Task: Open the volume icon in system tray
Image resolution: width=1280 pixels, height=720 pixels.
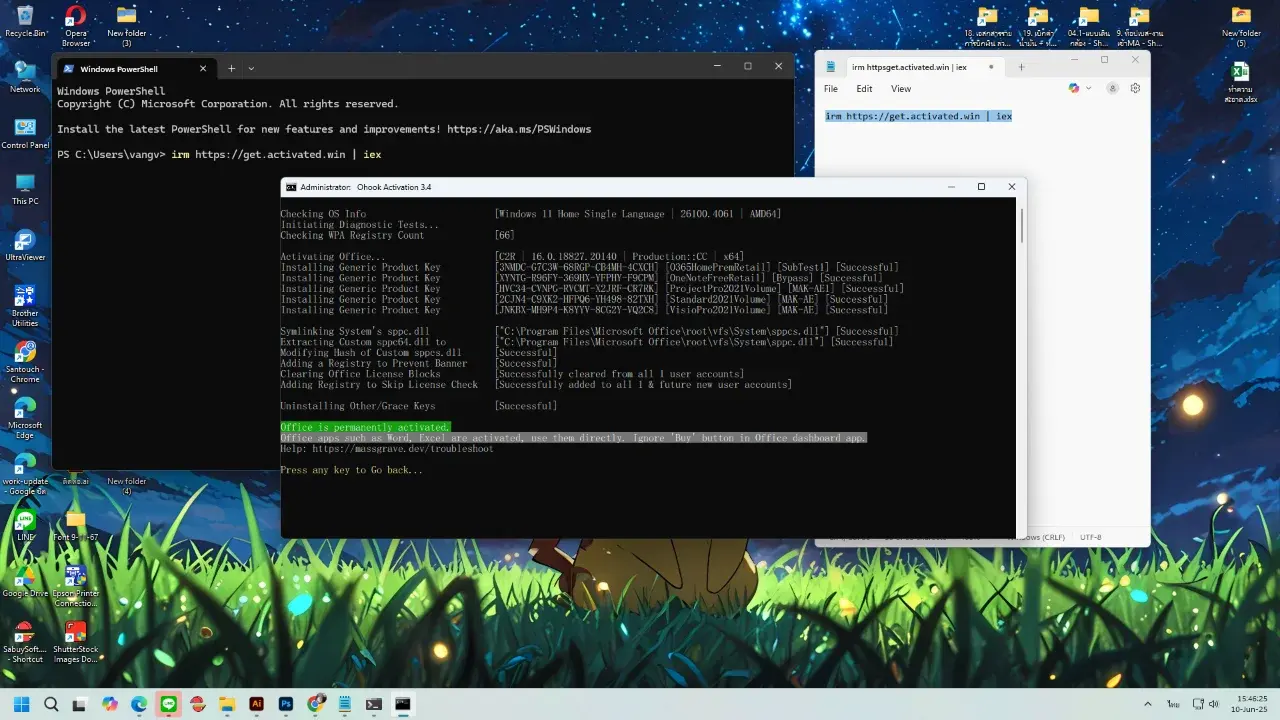Action: pyautogui.click(x=1212, y=704)
